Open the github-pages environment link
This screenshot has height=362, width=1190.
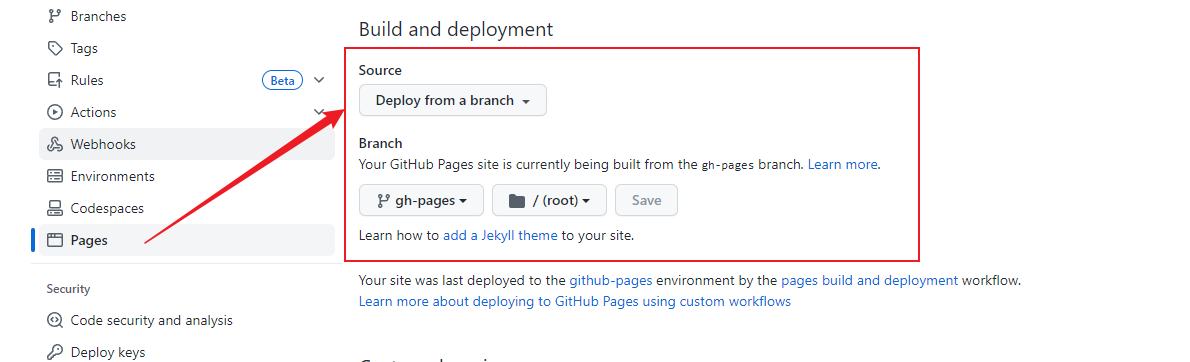tap(611, 280)
